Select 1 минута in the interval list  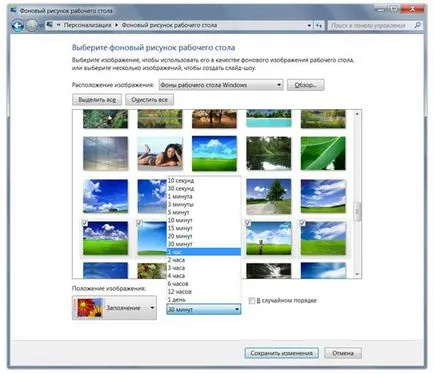[x=203, y=196]
